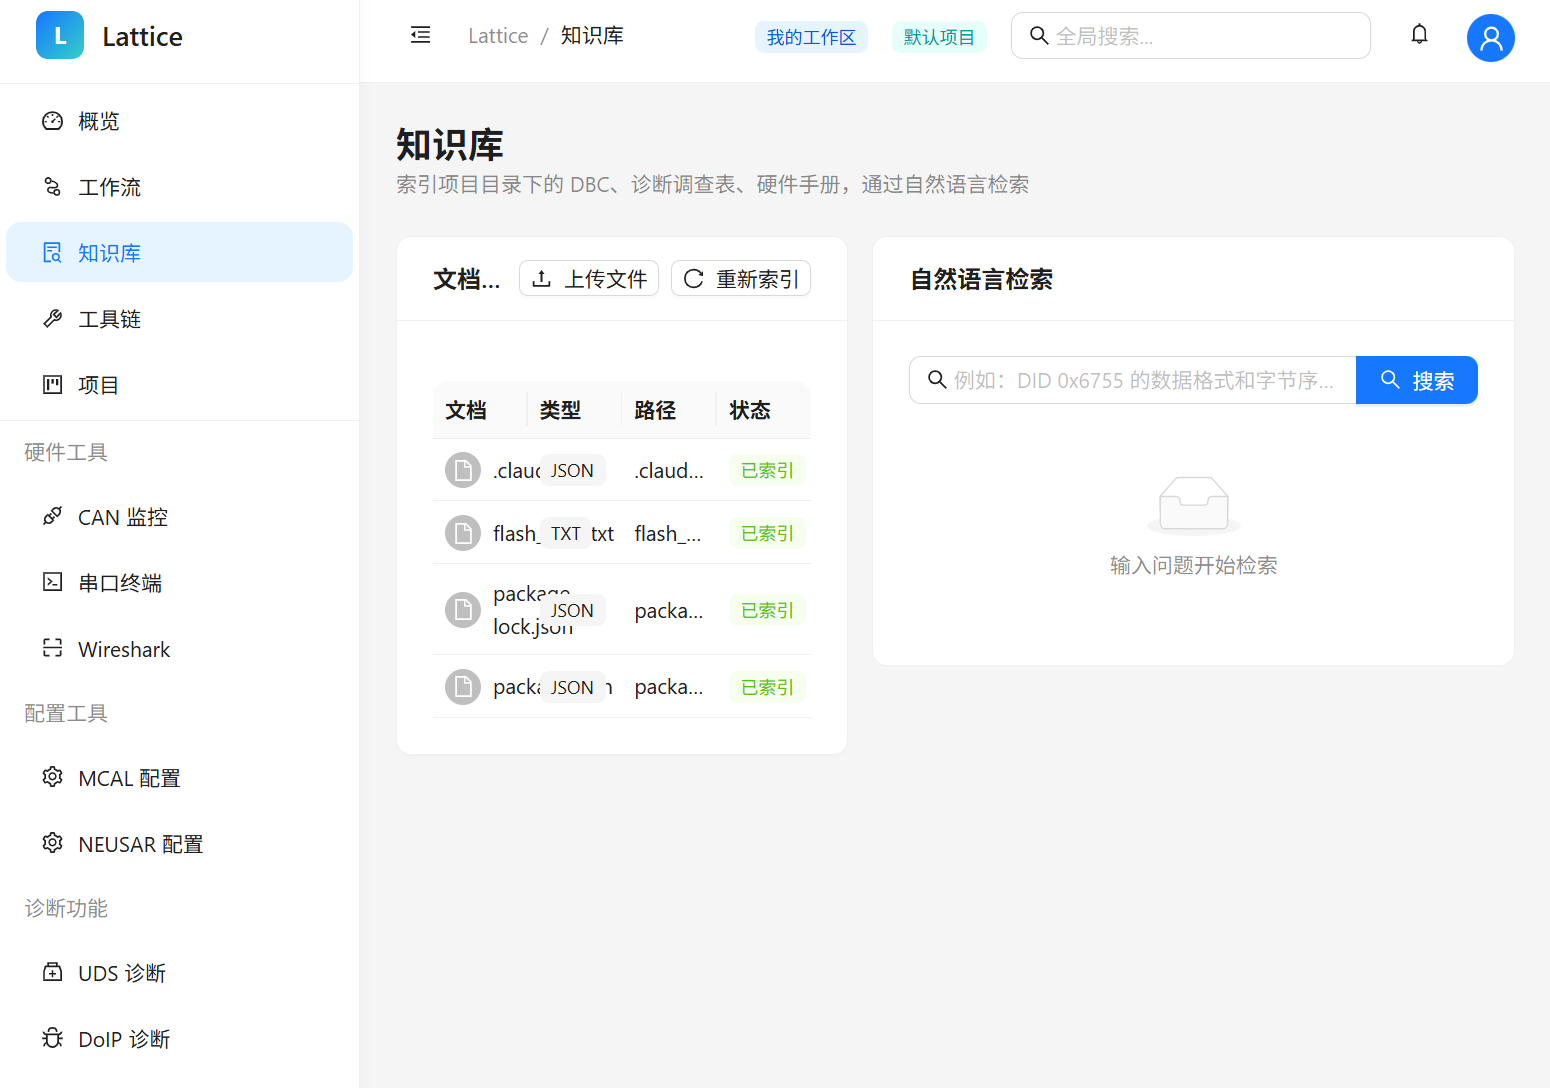1550x1088 pixels.
Task: Open 项目 in the sidebar
Action: tap(179, 385)
